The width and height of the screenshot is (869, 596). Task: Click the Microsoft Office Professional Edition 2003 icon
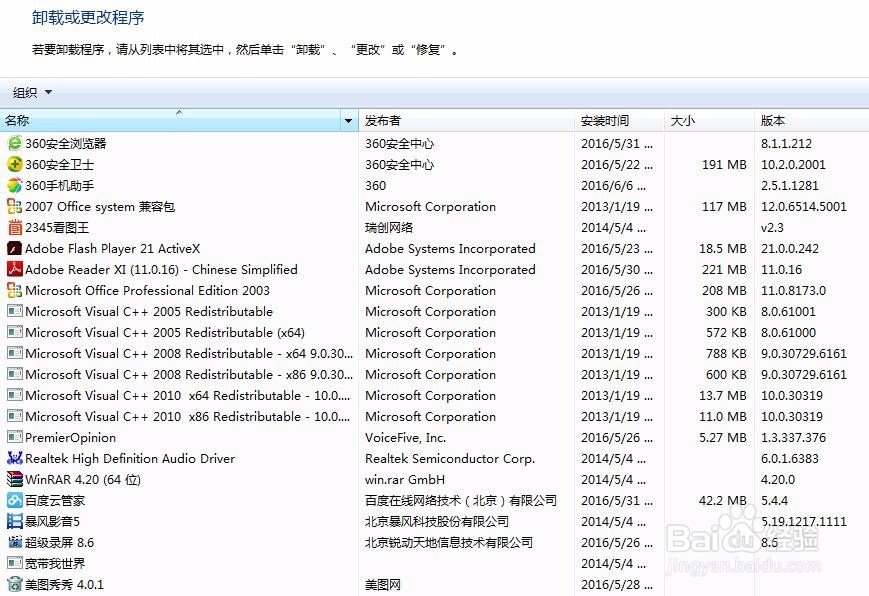pos(14,290)
